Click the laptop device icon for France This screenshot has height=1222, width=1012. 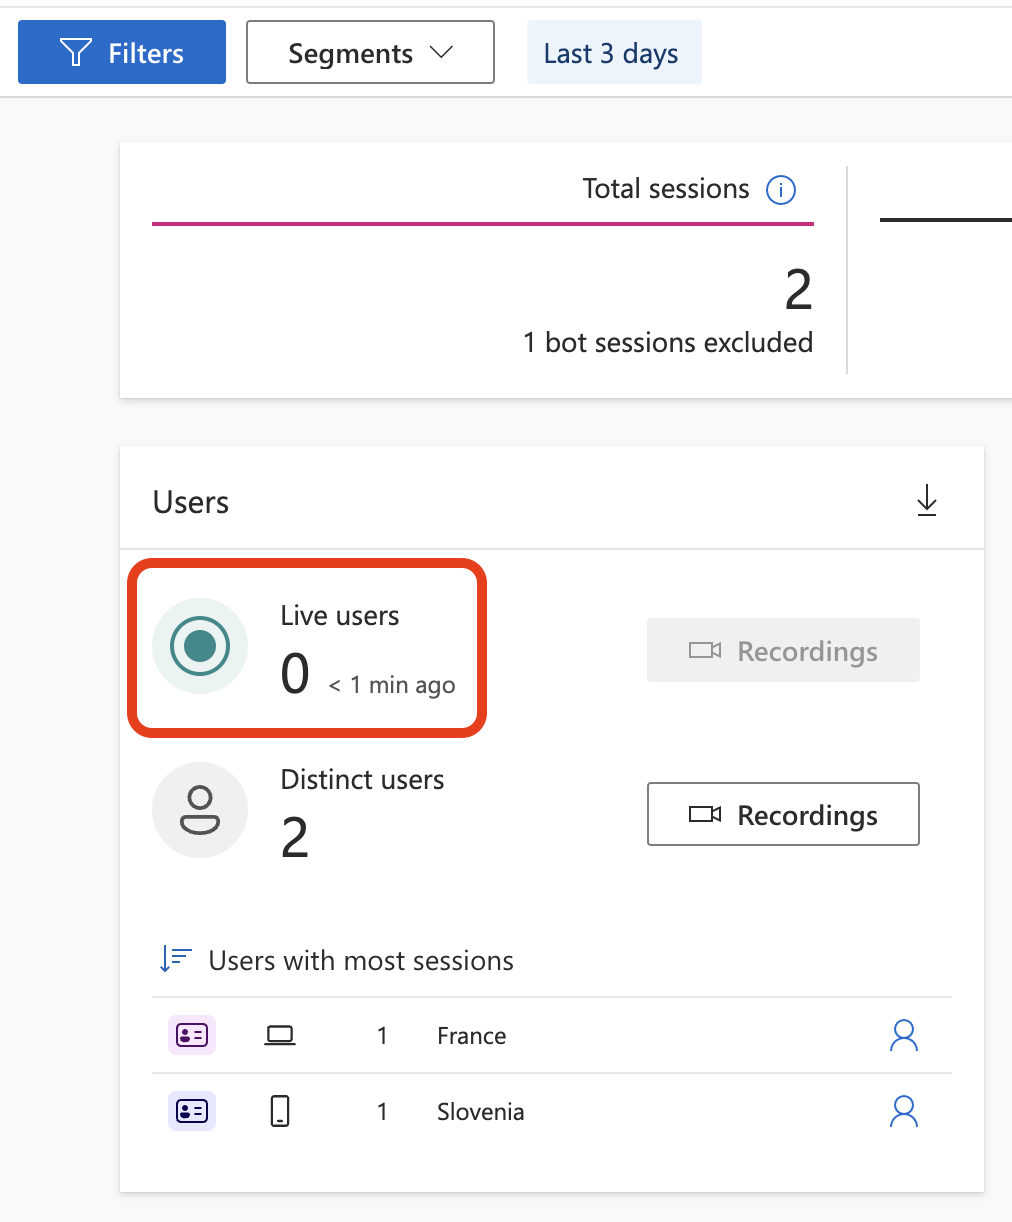[280, 1035]
